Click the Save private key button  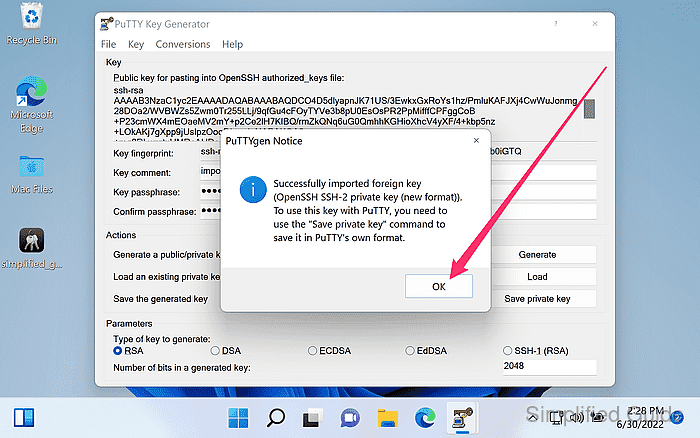coord(537,299)
